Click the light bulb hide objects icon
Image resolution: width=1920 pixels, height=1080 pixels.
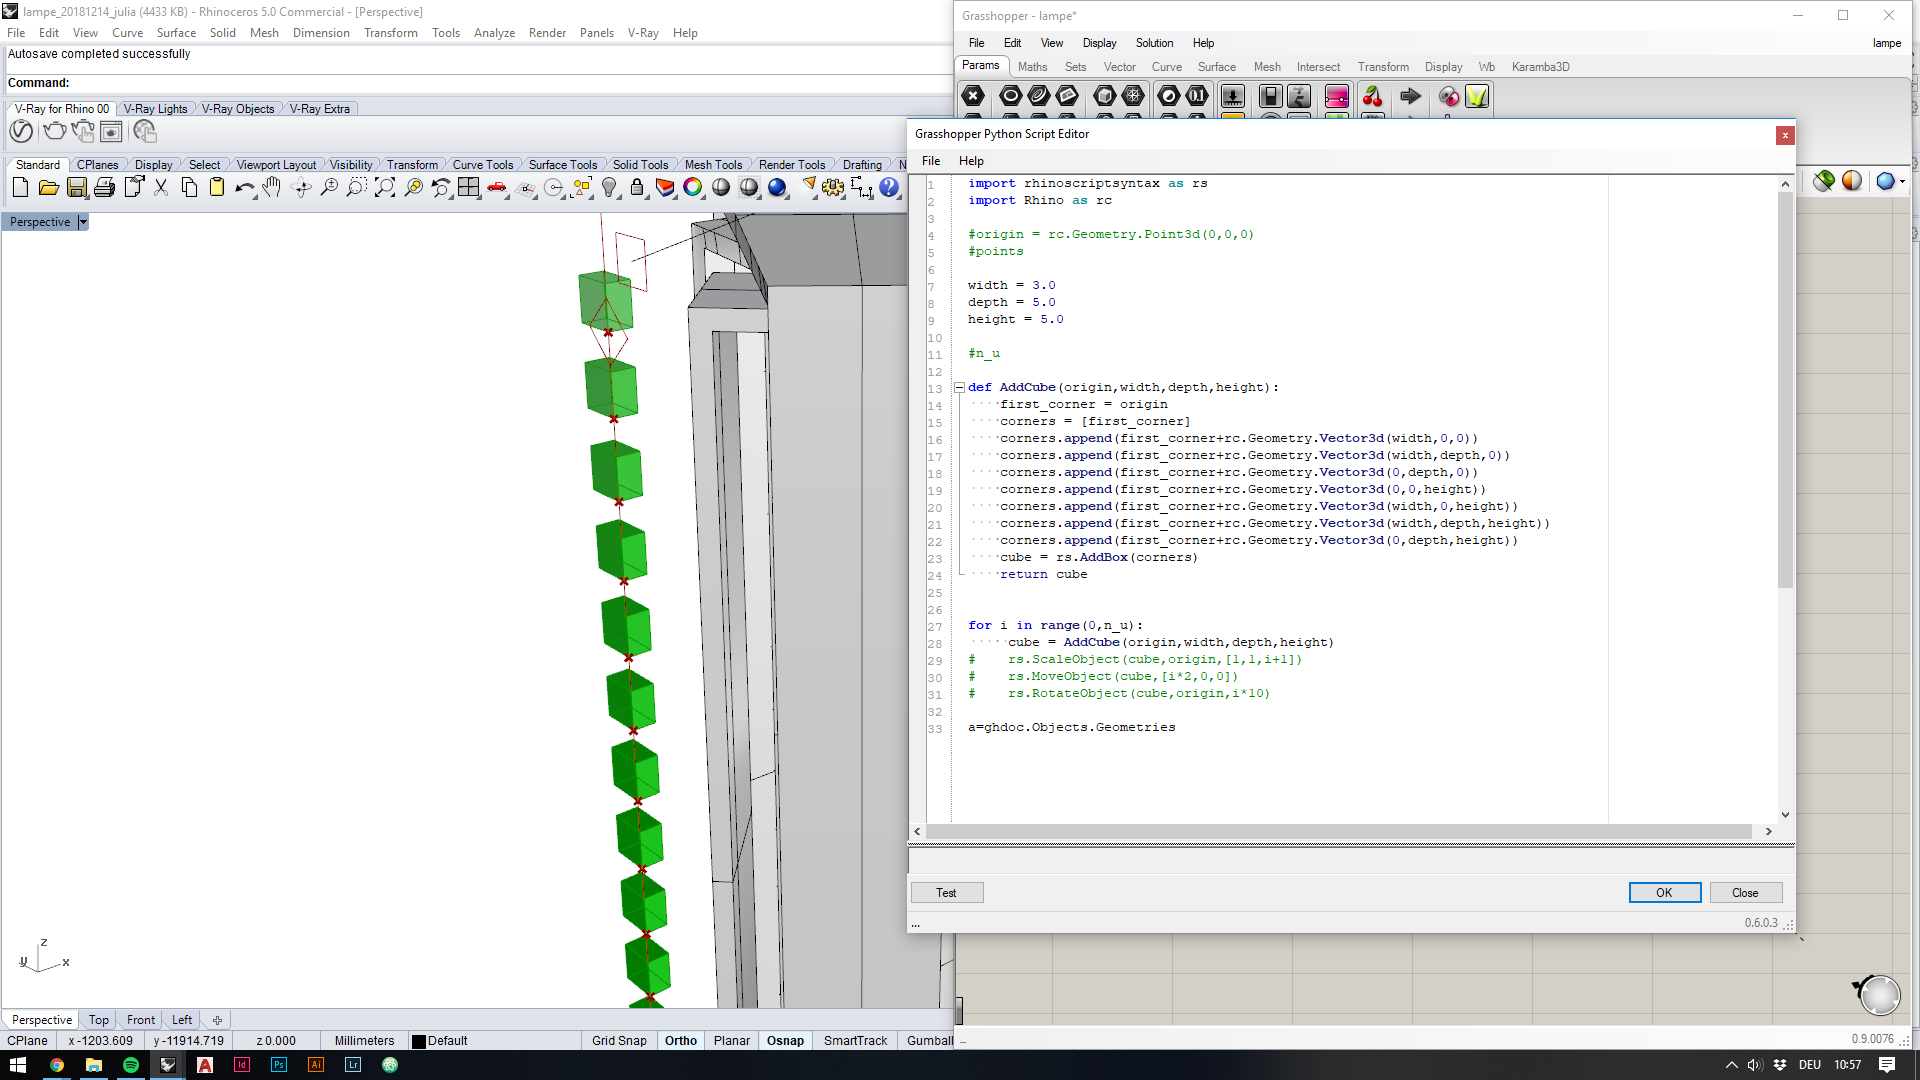pyautogui.click(x=609, y=187)
